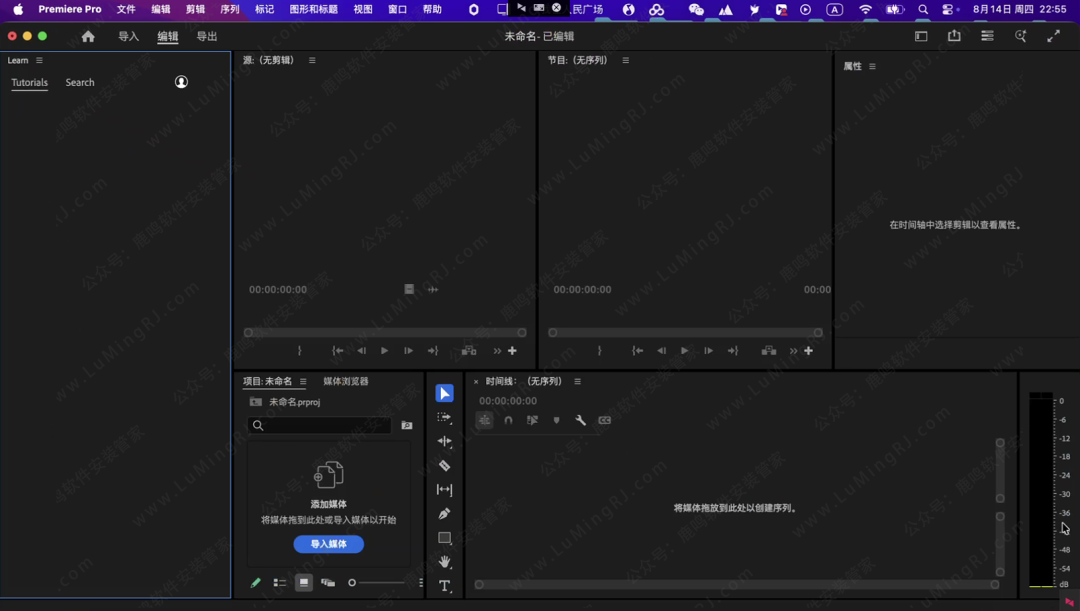Image resolution: width=1080 pixels, height=611 pixels.
Task: Toggle snap in timeline with magnet icon
Action: click(508, 421)
